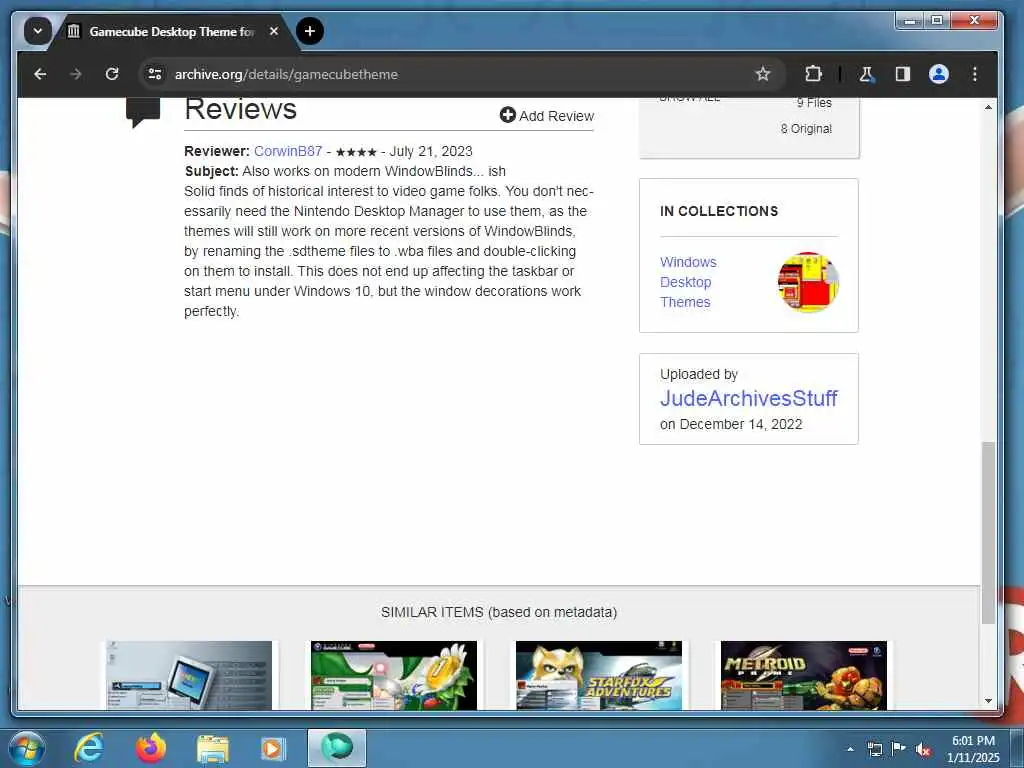Click the July 21, 2023 review date

click(x=431, y=152)
